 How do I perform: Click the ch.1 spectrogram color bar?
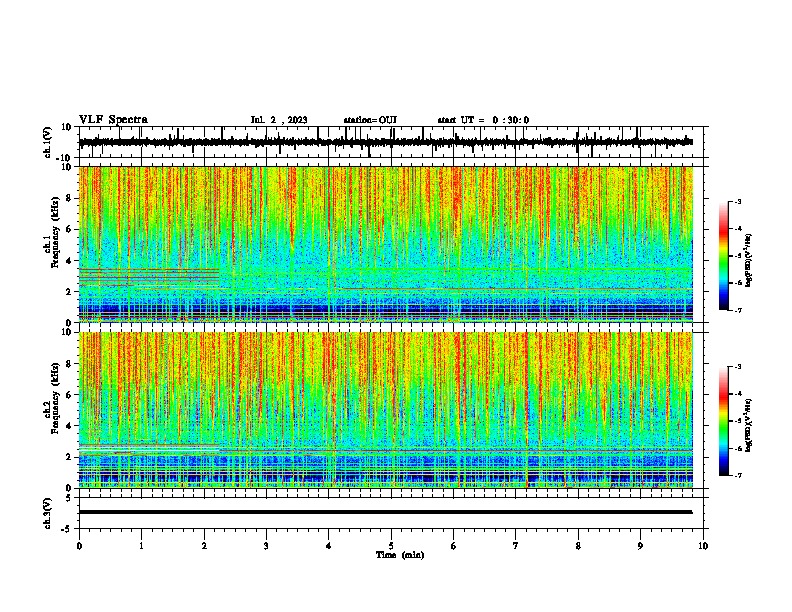click(724, 256)
